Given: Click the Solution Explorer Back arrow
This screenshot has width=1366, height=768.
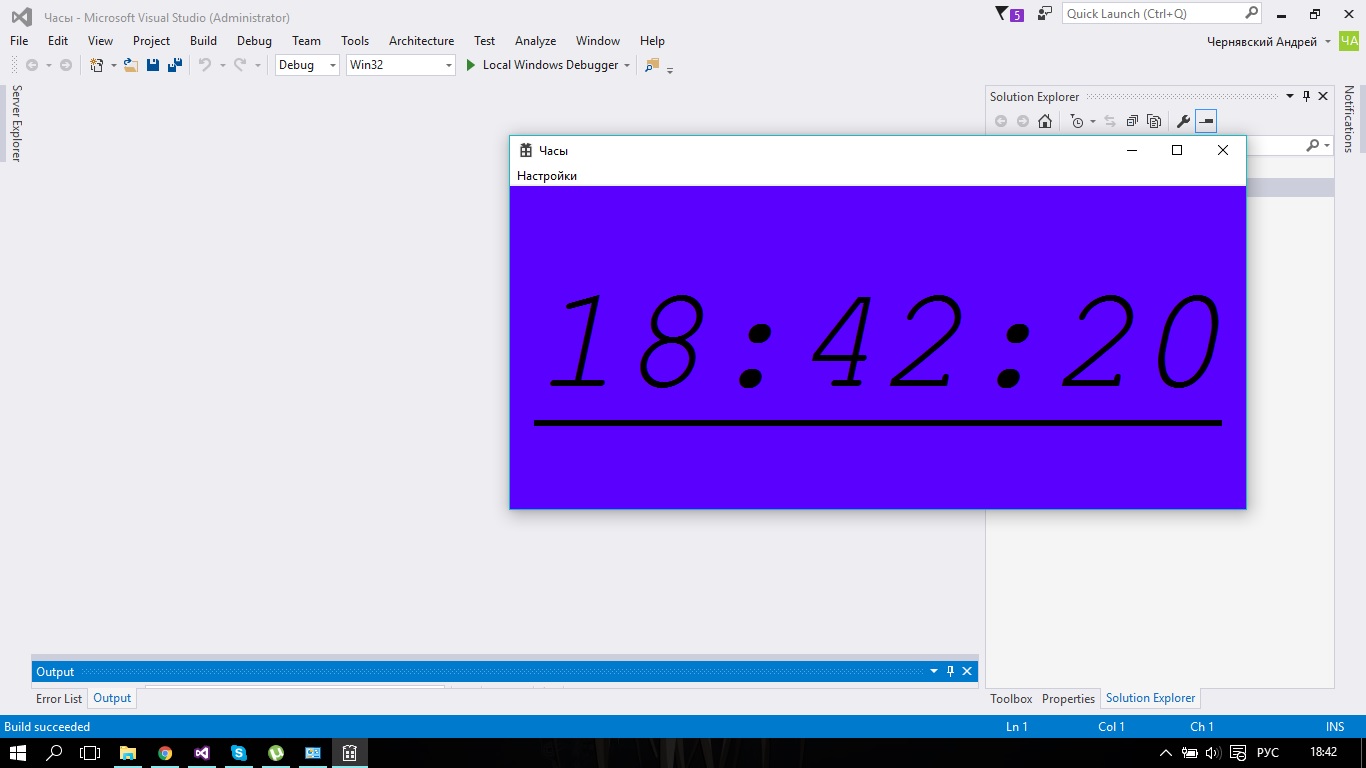Looking at the screenshot, I should (1001, 121).
